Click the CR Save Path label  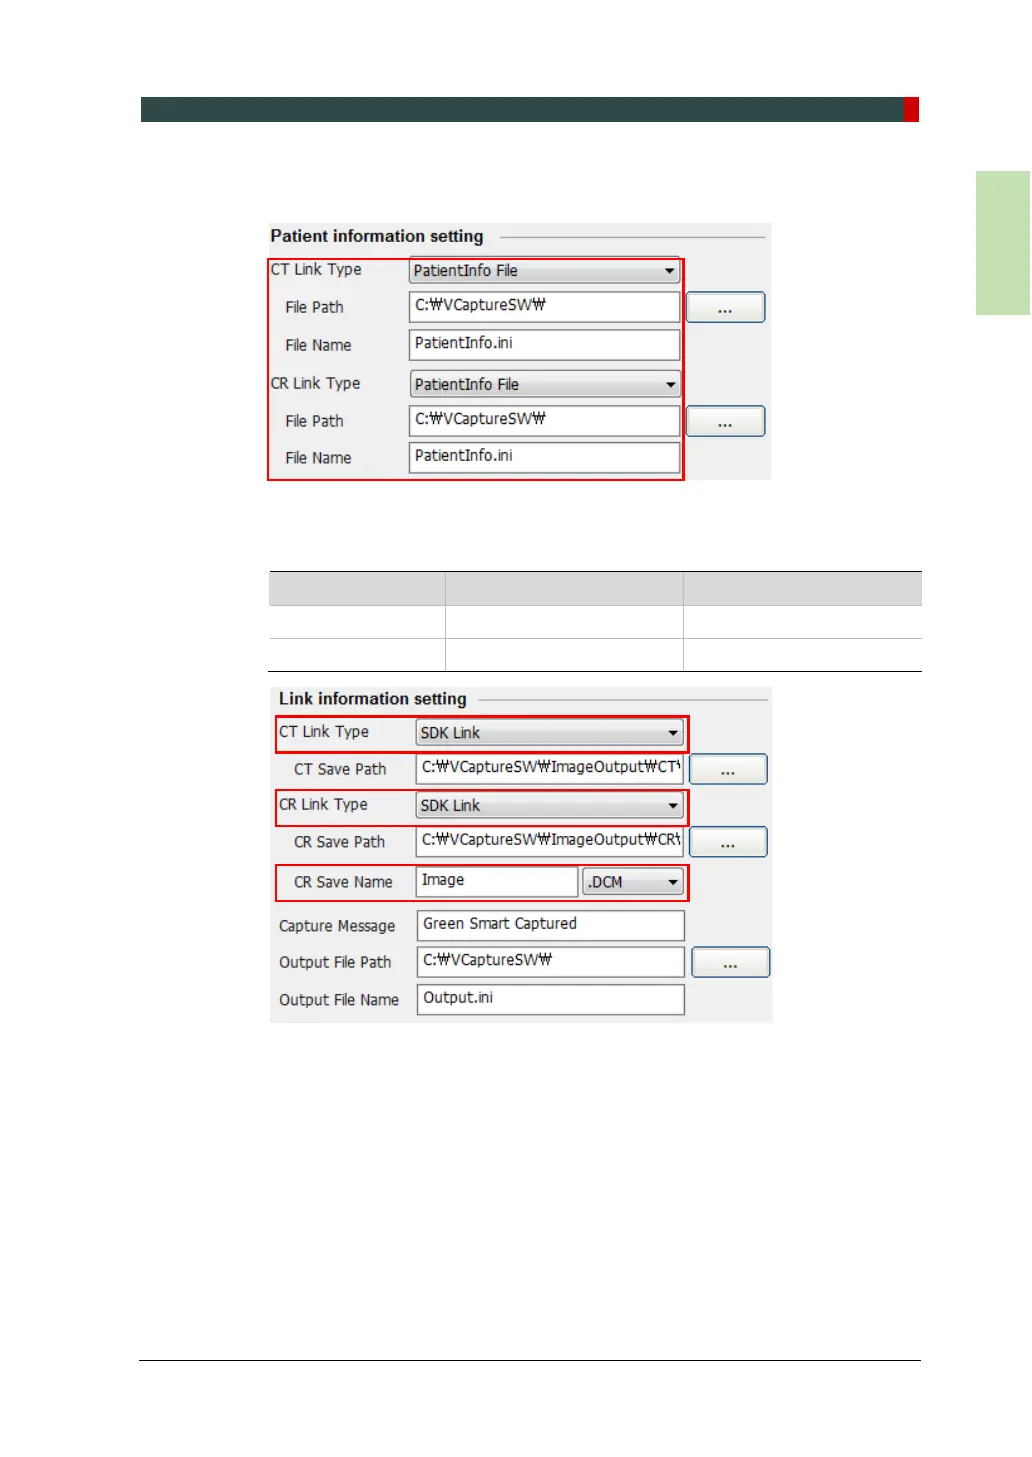(x=340, y=842)
